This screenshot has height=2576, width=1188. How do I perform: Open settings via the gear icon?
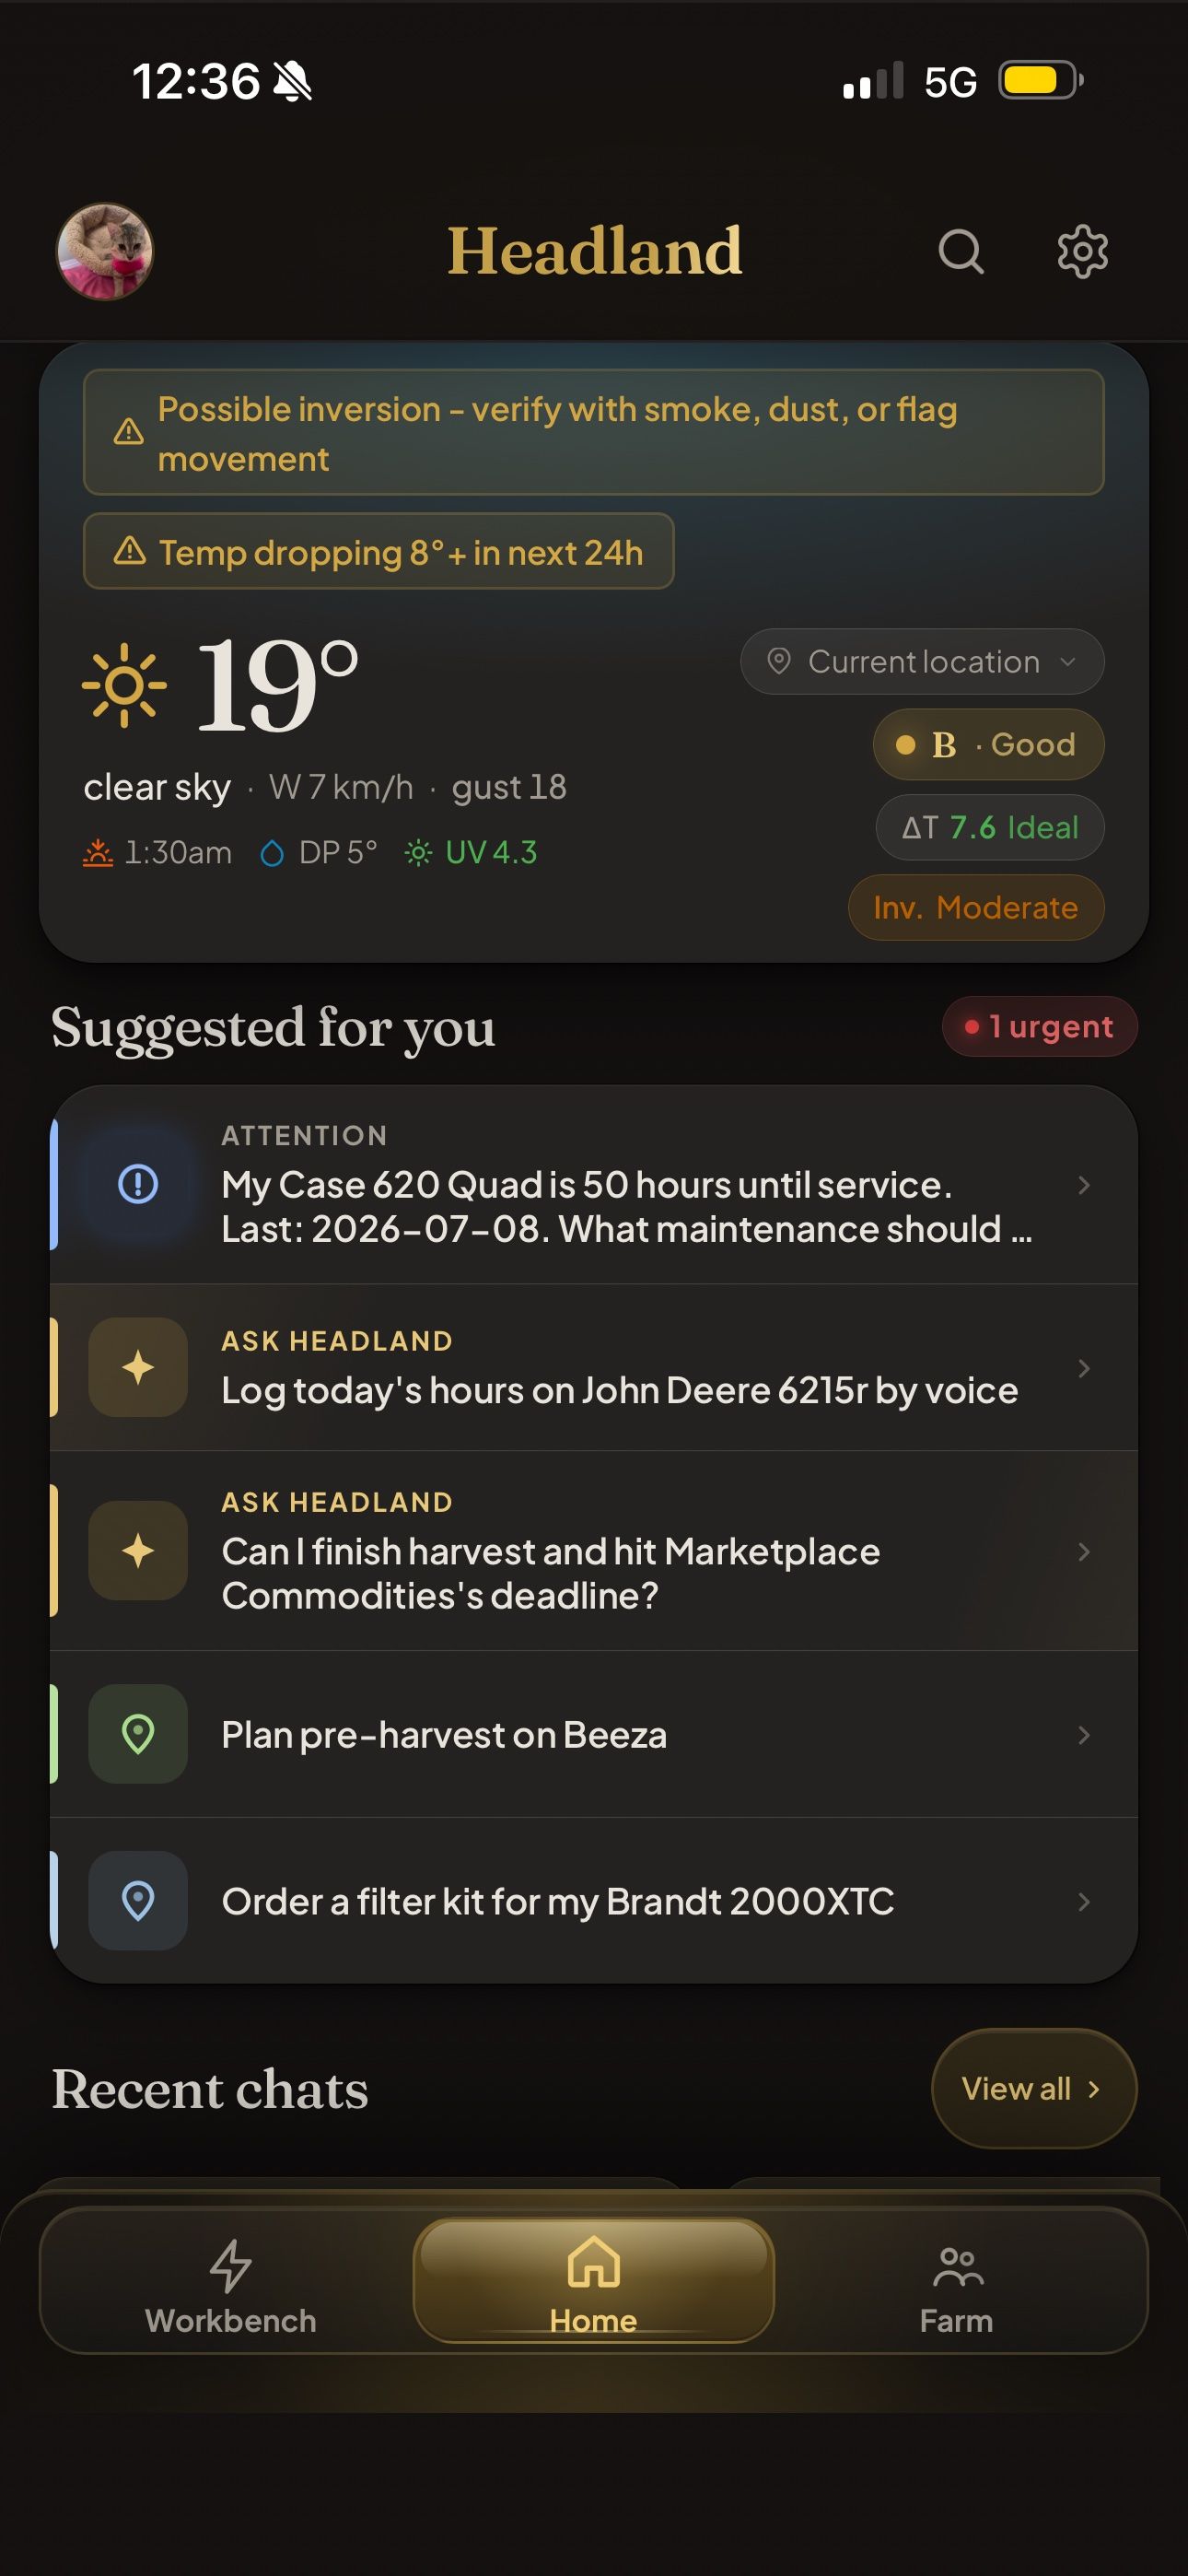click(x=1083, y=251)
